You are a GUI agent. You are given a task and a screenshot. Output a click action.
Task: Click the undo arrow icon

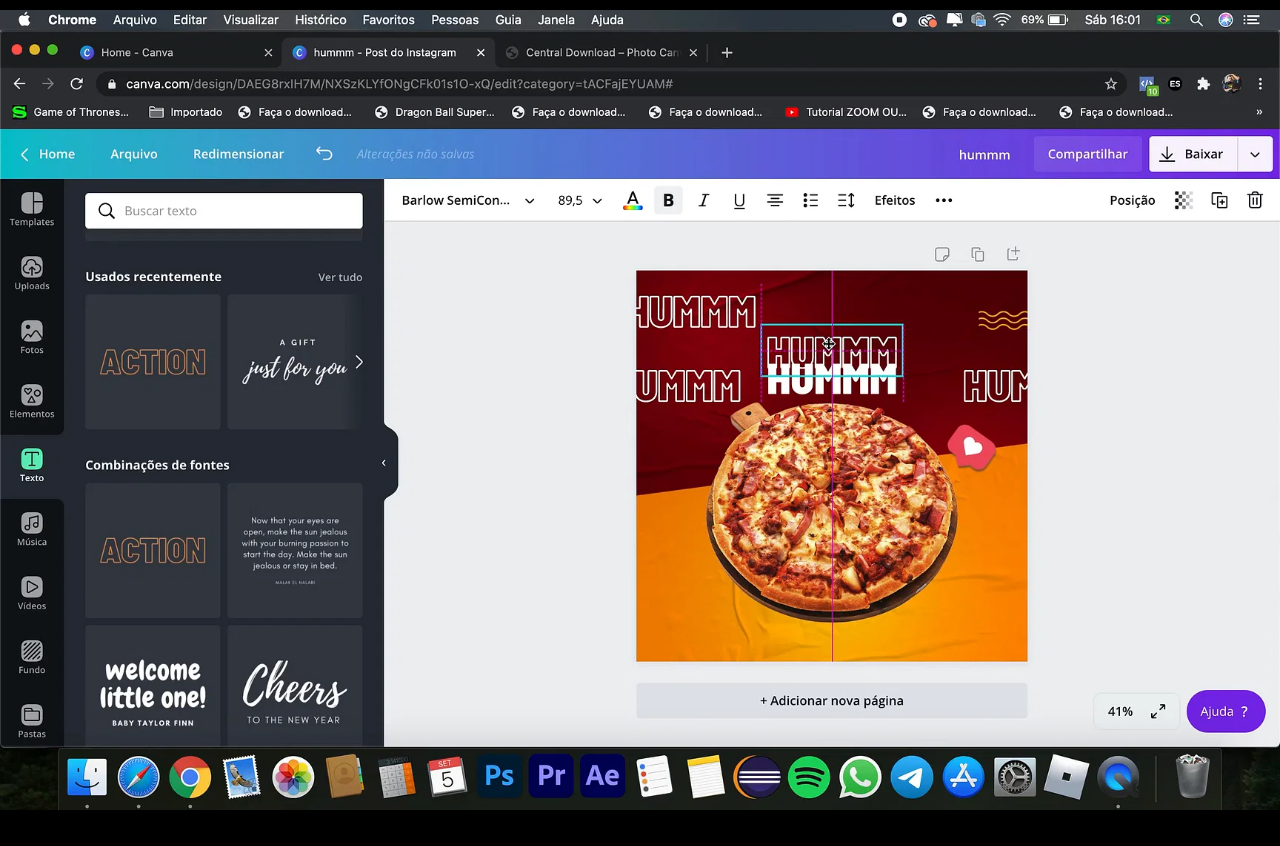(x=324, y=154)
